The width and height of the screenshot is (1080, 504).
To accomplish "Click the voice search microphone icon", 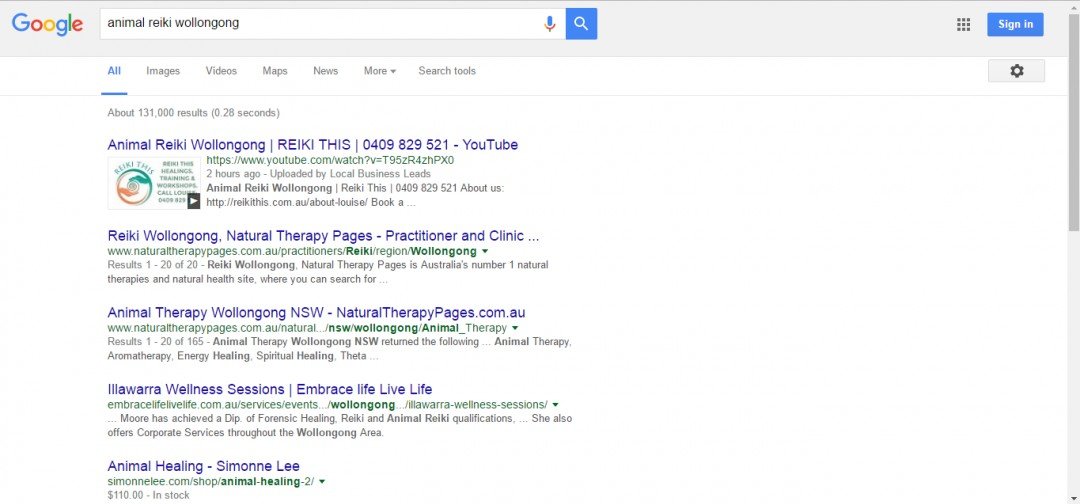I will coord(550,24).
